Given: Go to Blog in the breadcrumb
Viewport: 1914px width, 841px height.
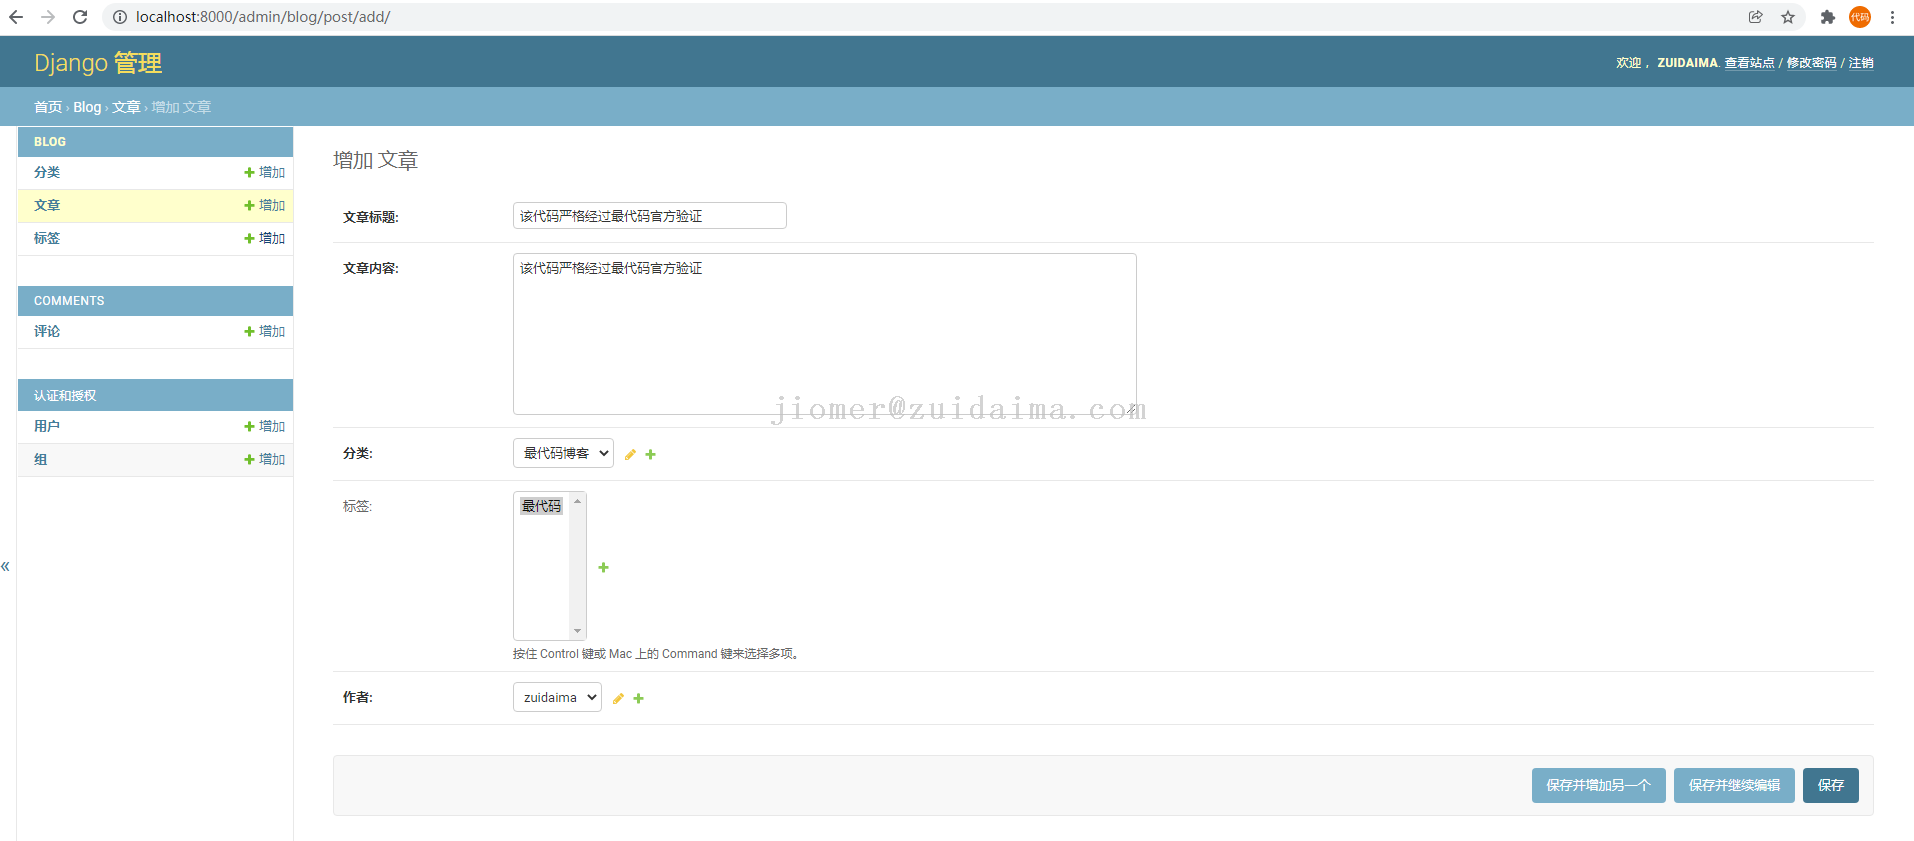Looking at the screenshot, I should pos(87,107).
